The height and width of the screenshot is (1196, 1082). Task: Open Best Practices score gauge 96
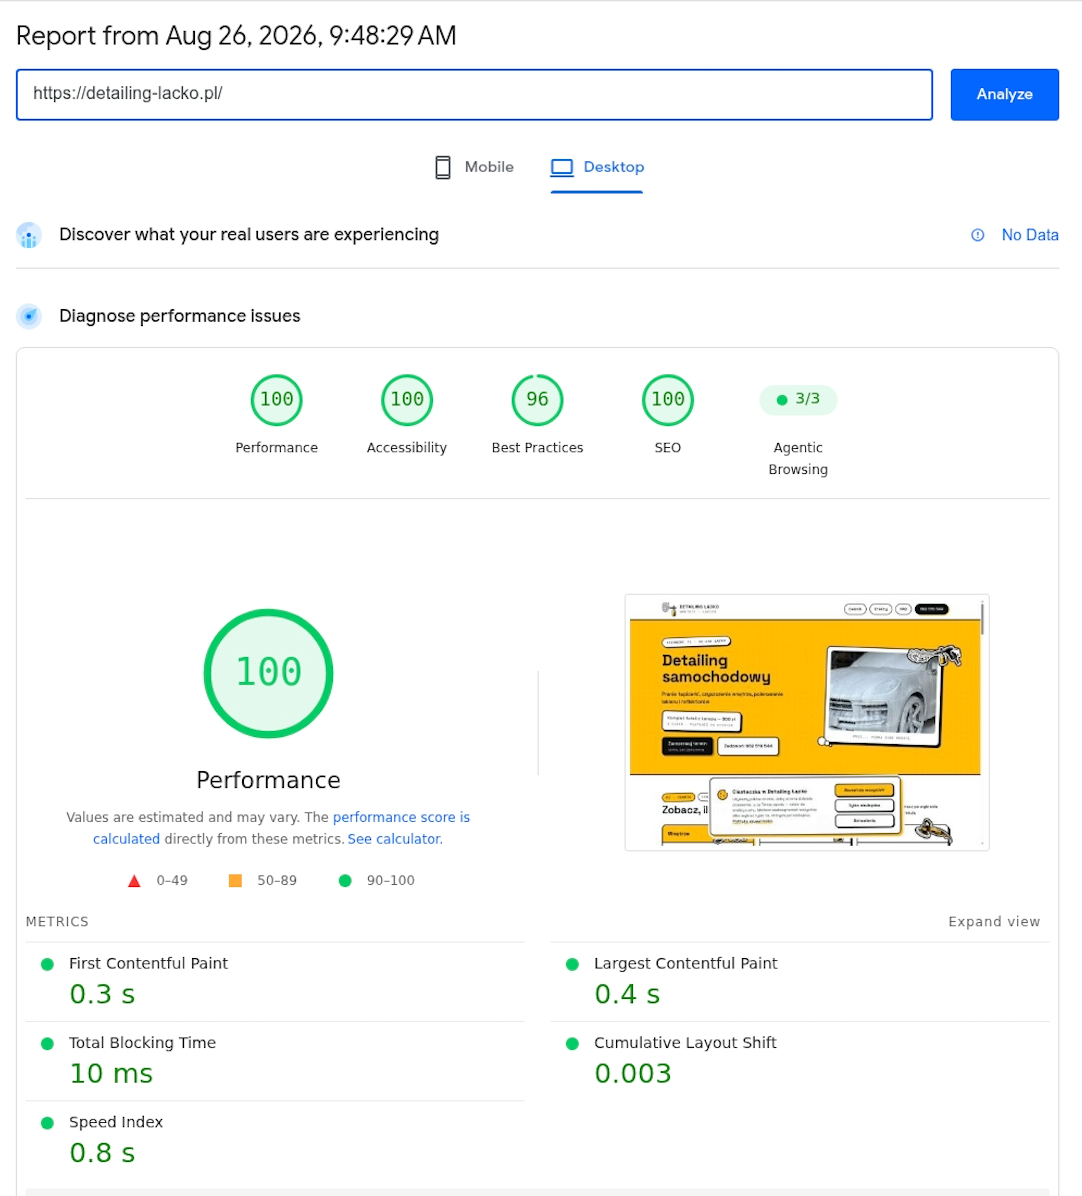pos(538,400)
